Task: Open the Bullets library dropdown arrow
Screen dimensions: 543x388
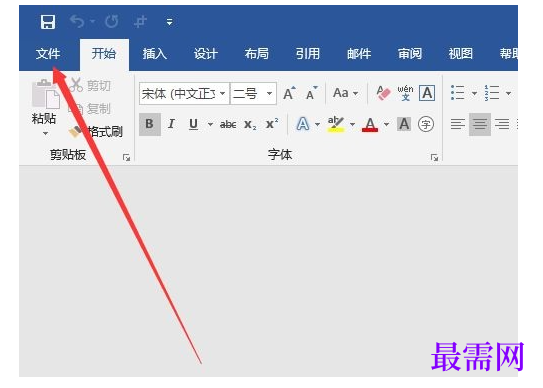Action: pos(474,93)
